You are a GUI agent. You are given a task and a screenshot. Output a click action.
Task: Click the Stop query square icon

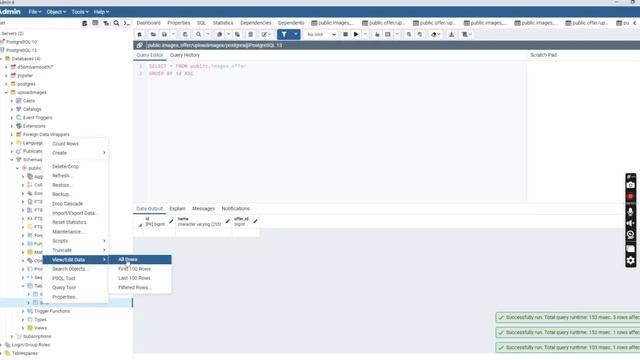345,35
